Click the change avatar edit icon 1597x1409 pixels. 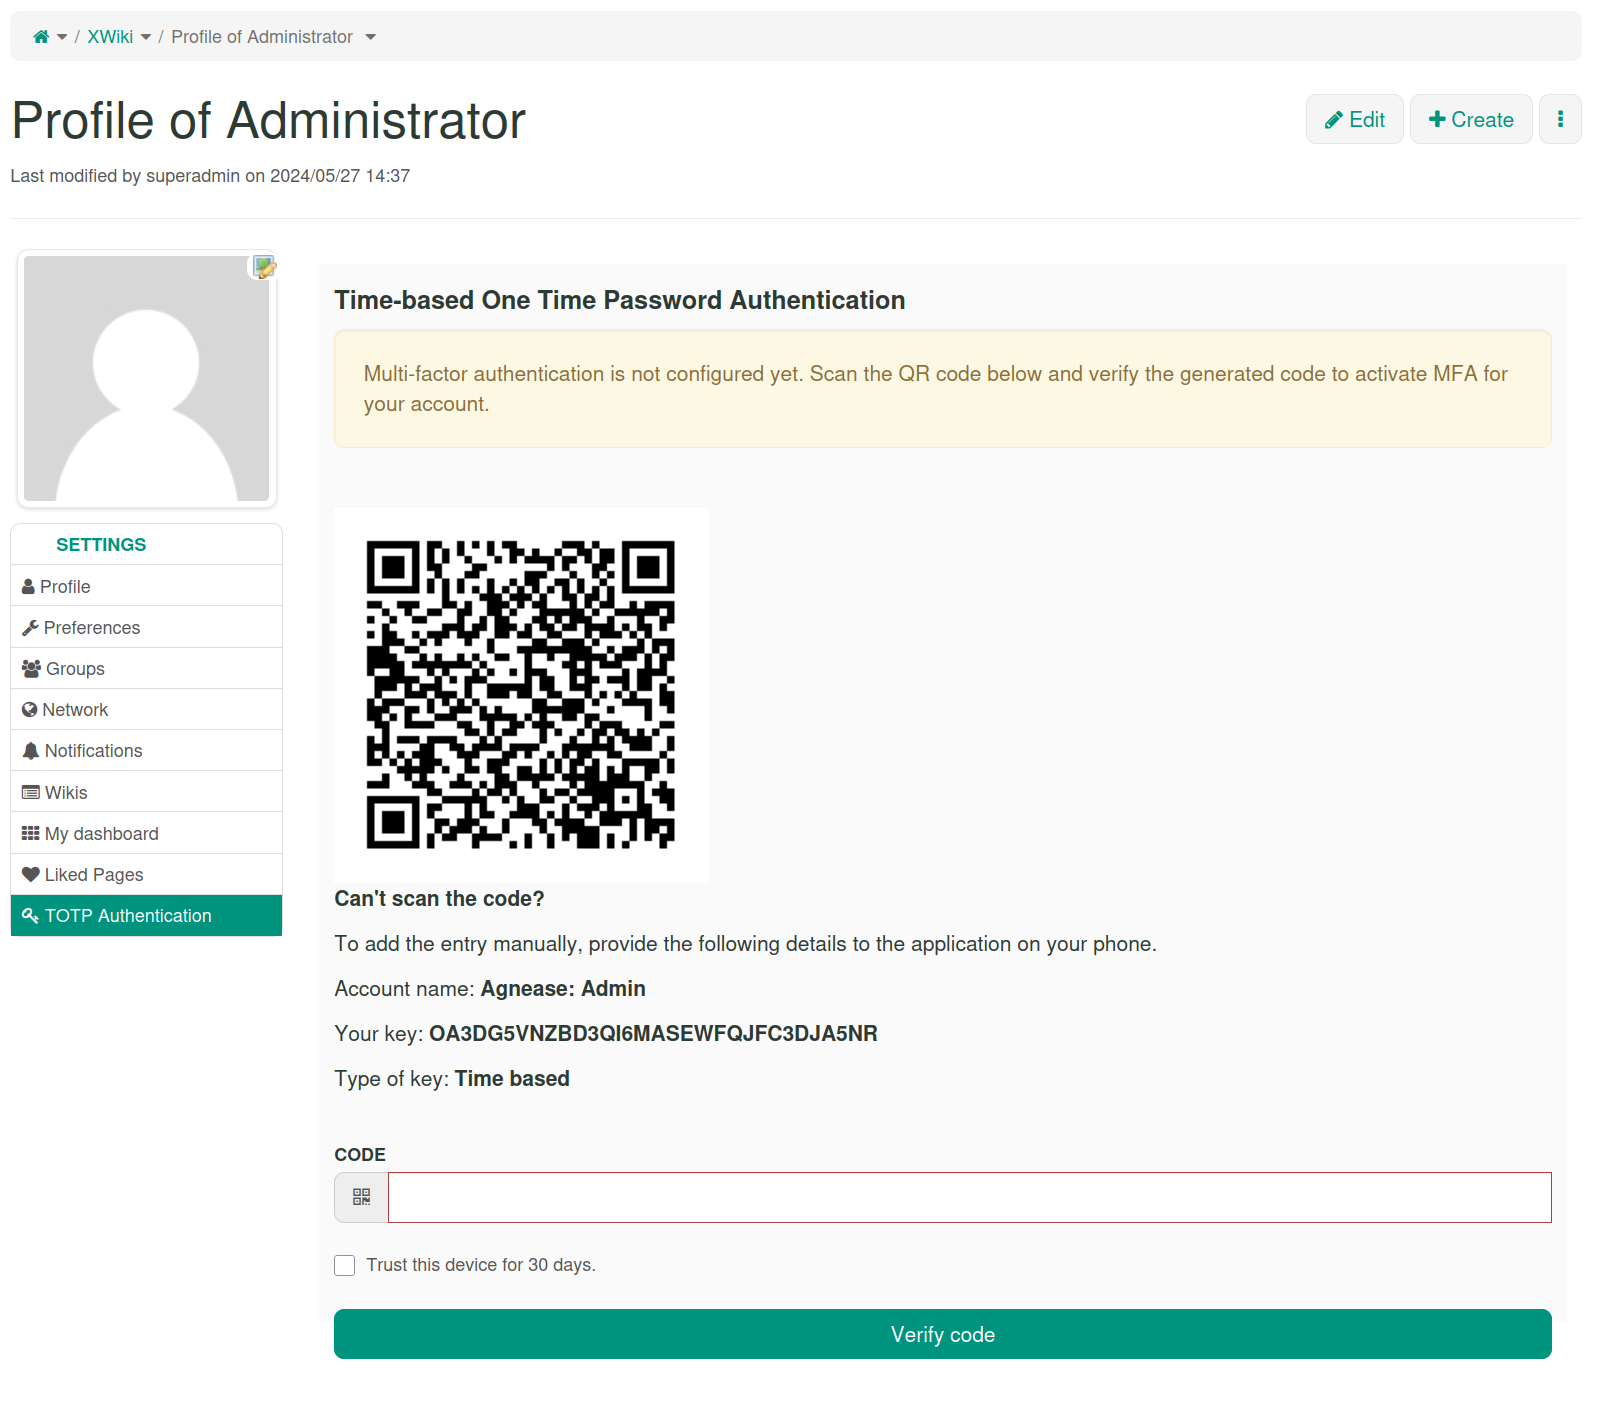(264, 267)
